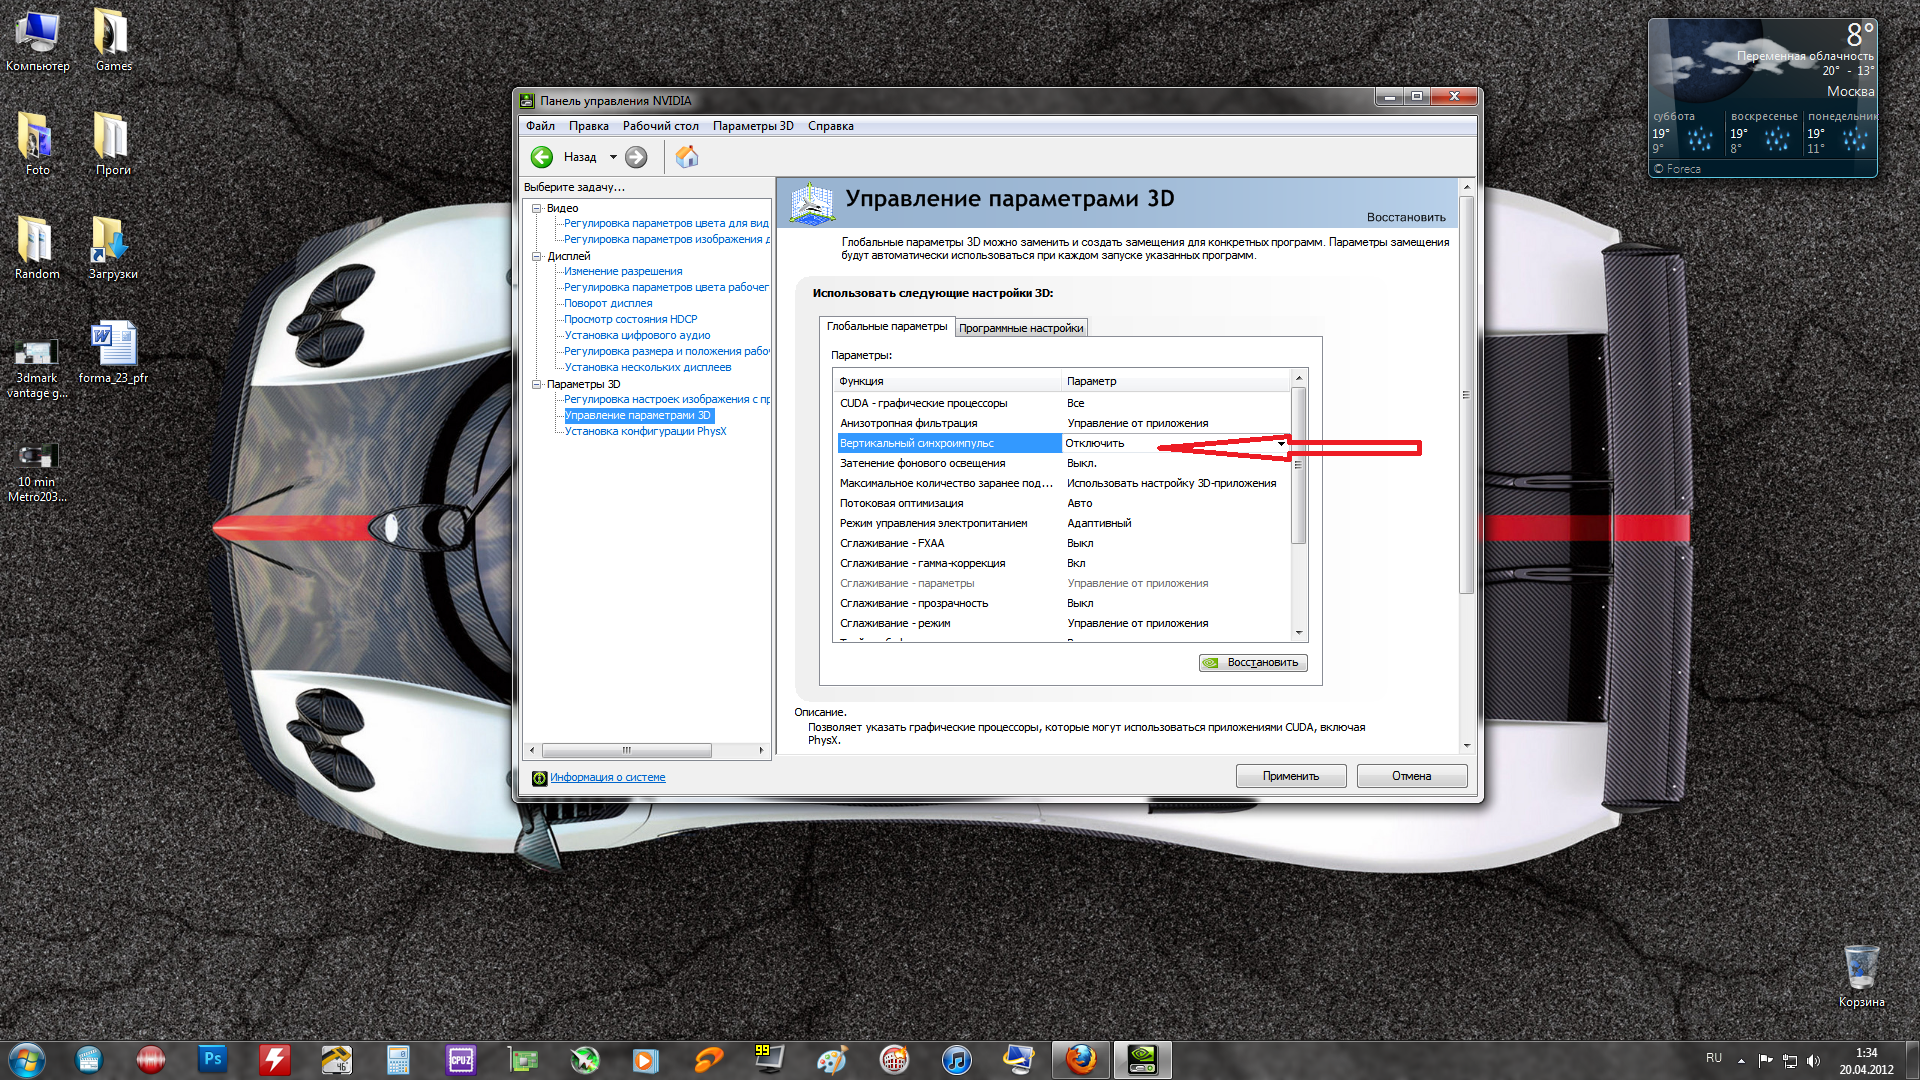The width and height of the screenshot is (1920, 1080).
Task: Click the Применить button
Action: (x=1290, y=776)
